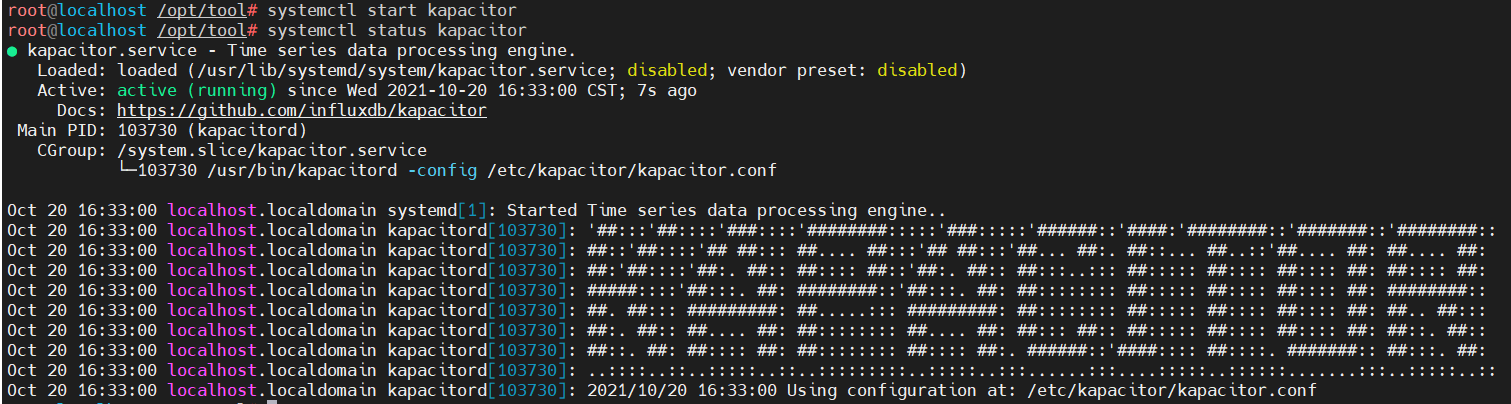Click the 'Time series data processing engine' service title
Viewport: 1511px width, 404px height.
(x=397, y=50)
